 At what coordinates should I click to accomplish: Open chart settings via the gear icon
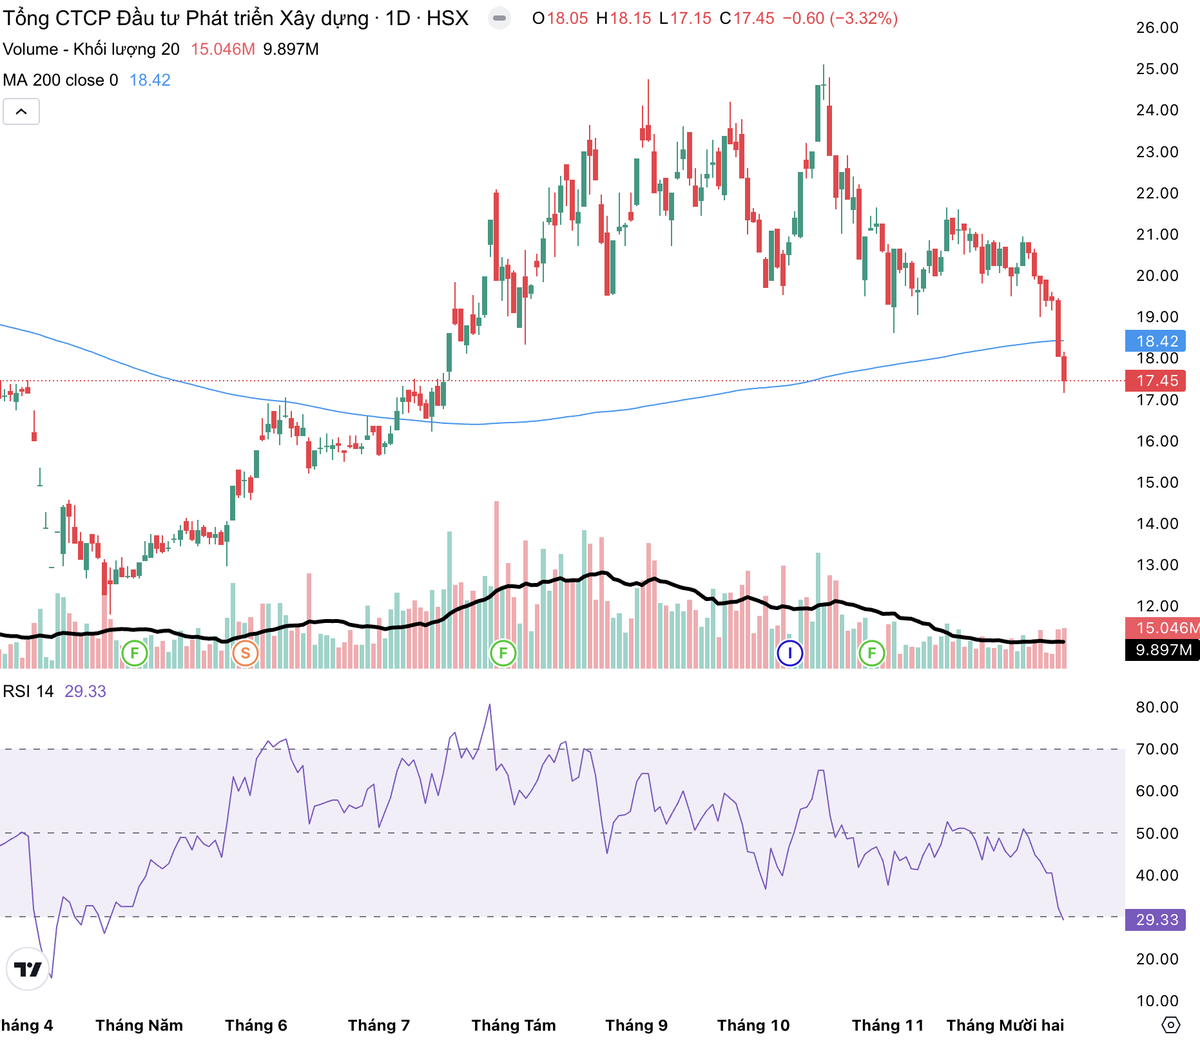click(1170, 1025)
